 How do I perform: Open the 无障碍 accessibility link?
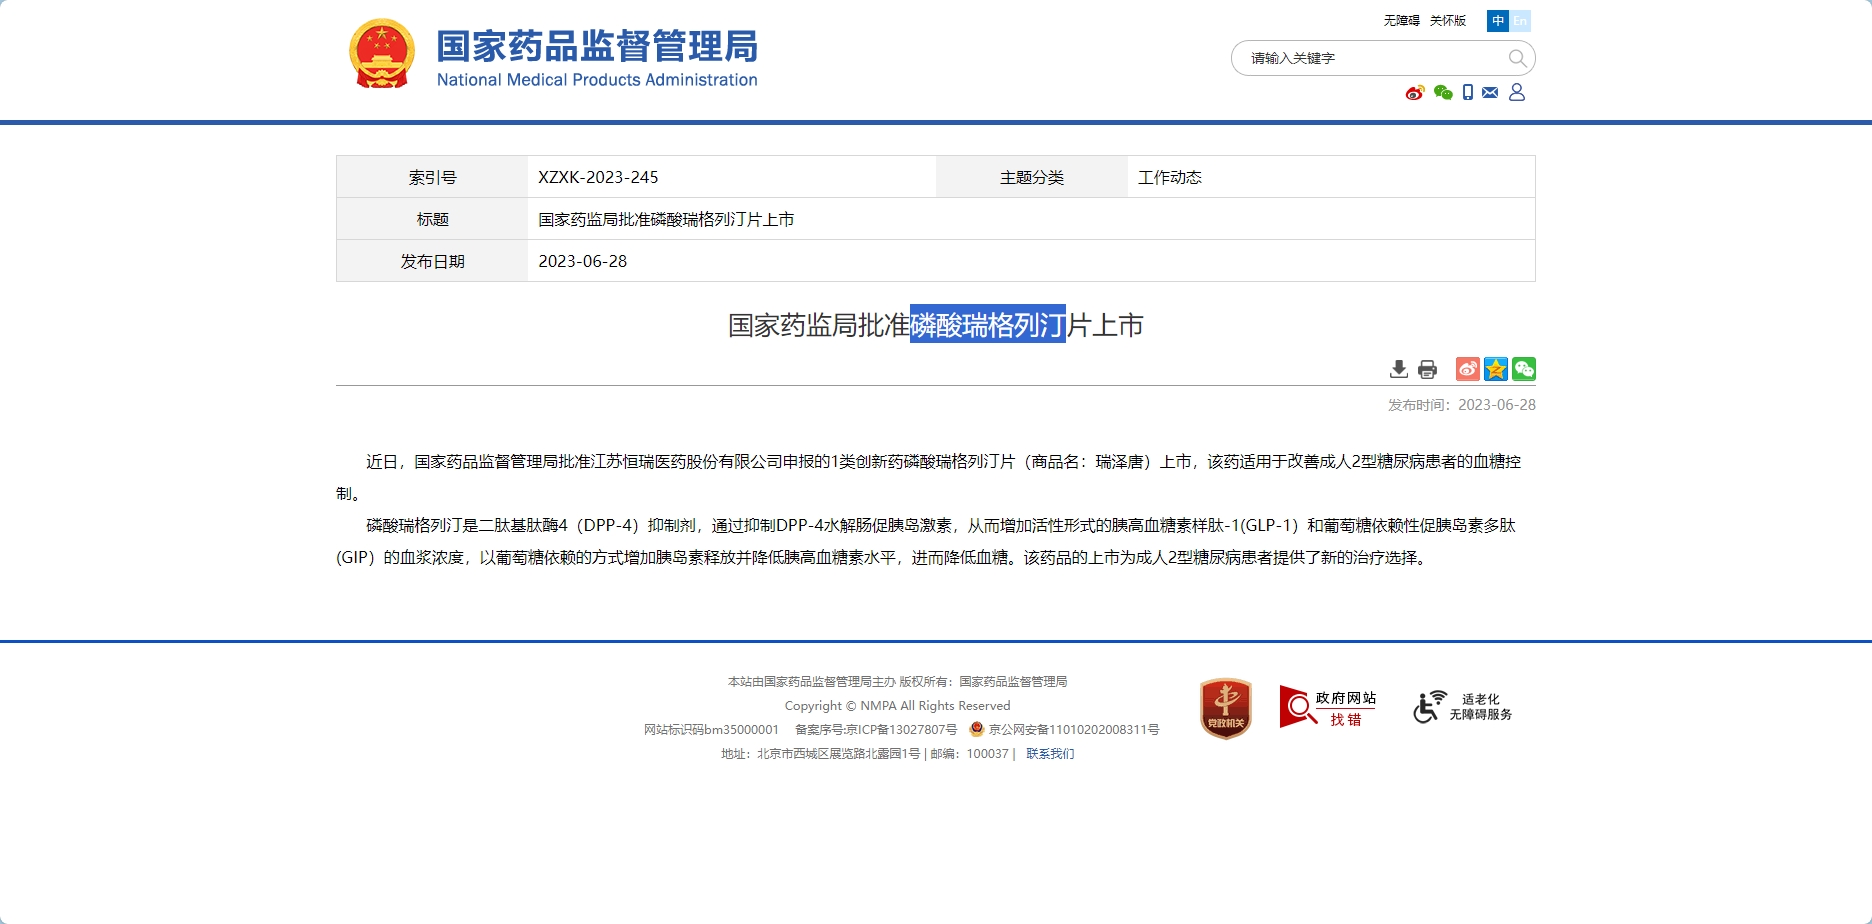(1402, 21)
